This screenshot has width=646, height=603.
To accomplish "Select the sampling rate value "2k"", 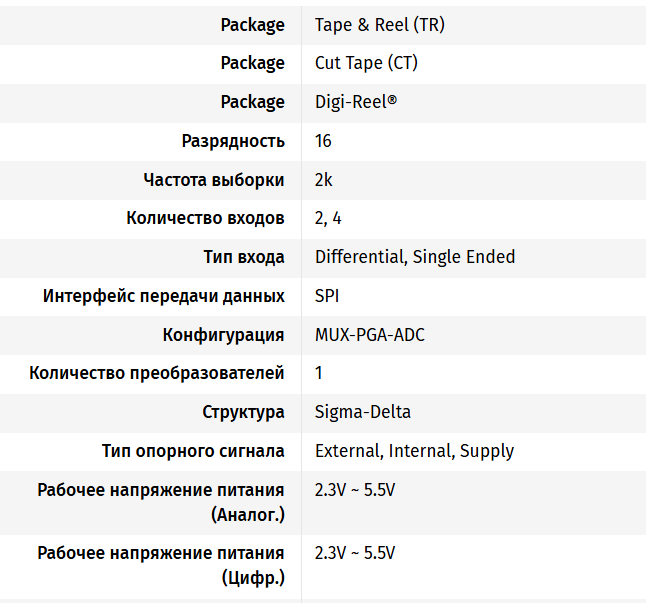I will (x=323, y=180).
